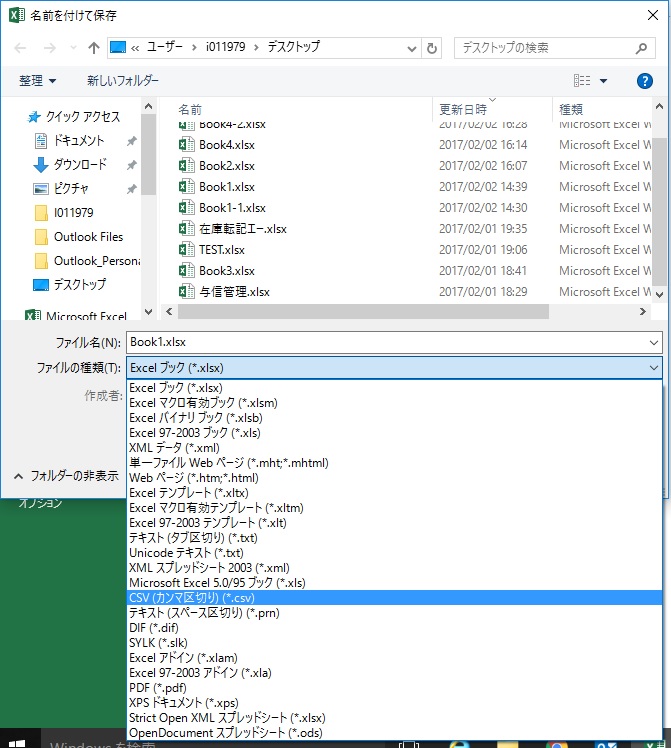Click file list vertical scrollbar down arrow
This screenshot has width=671, height=748.
pyautogui.click(x=660, y=295)
